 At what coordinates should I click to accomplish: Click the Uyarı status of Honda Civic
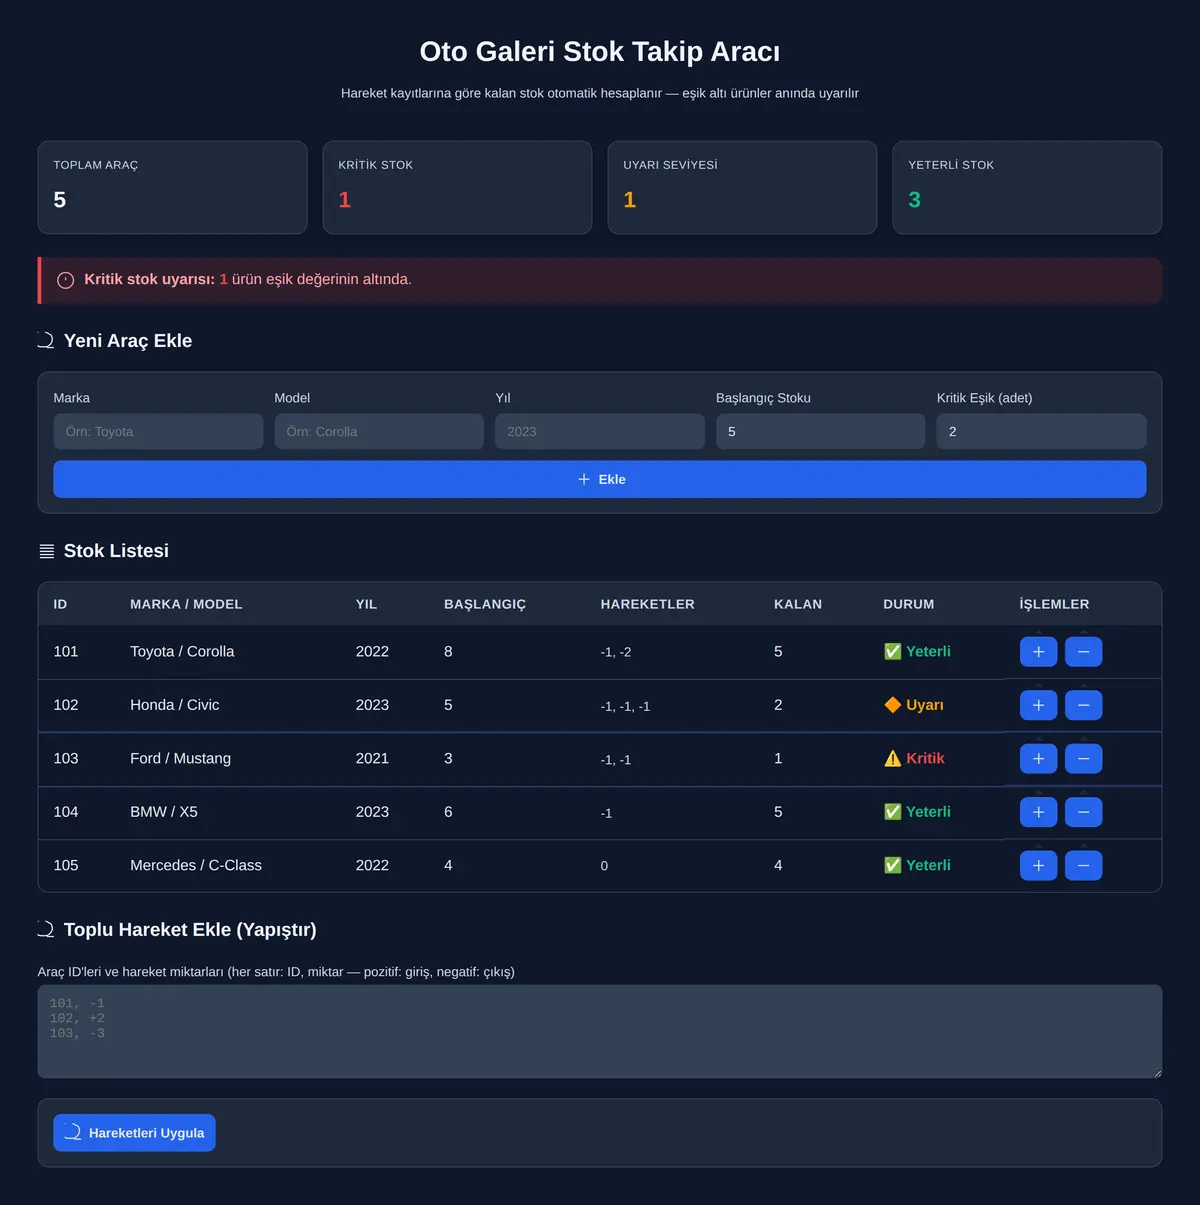point(914,705)
